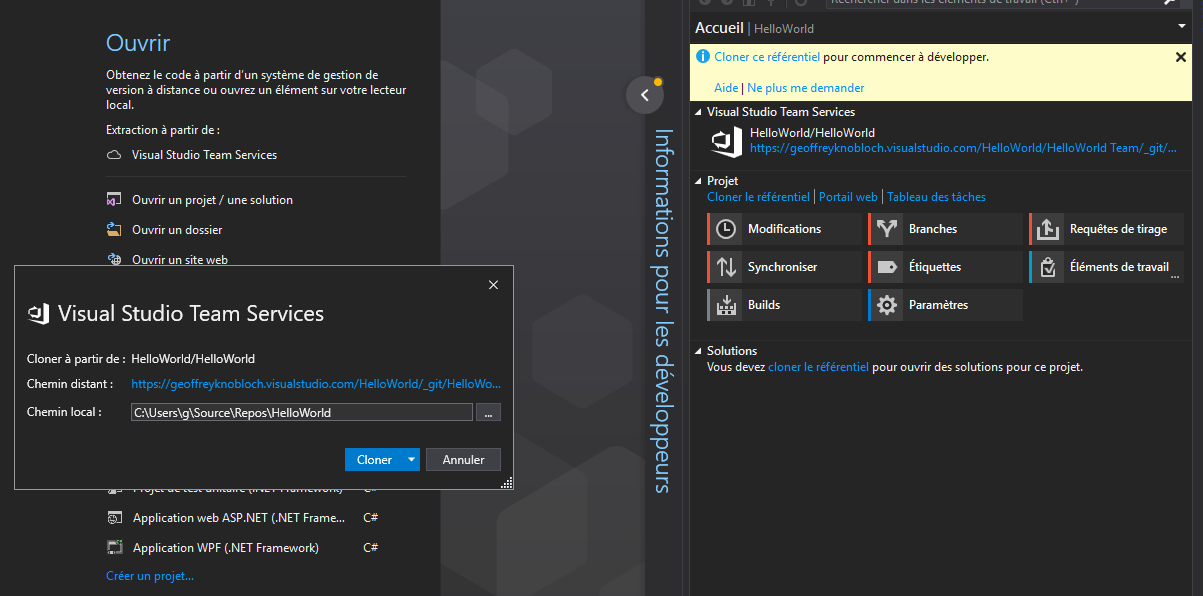The image size is (1203, 596).
Task: Click the Application WPF template icon
Action: click(x=115, y=548)
